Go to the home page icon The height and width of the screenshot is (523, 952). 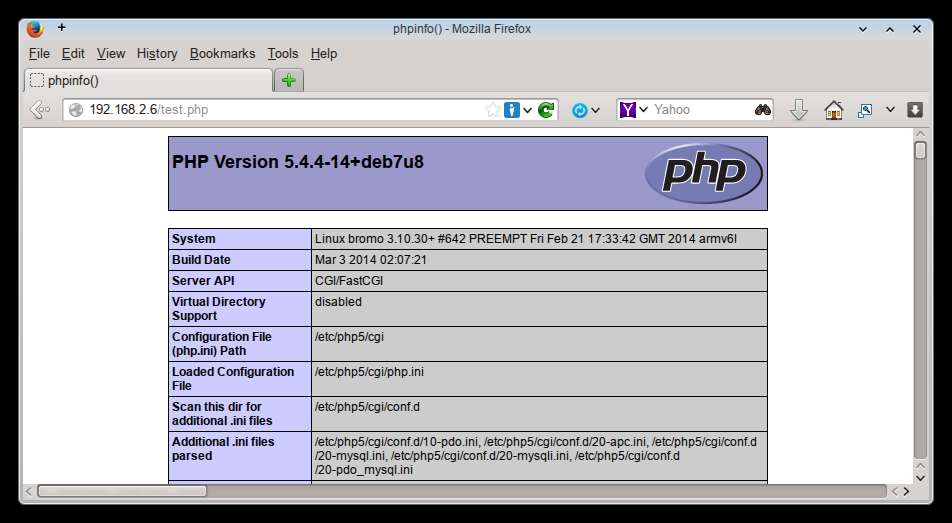[833, 110]
